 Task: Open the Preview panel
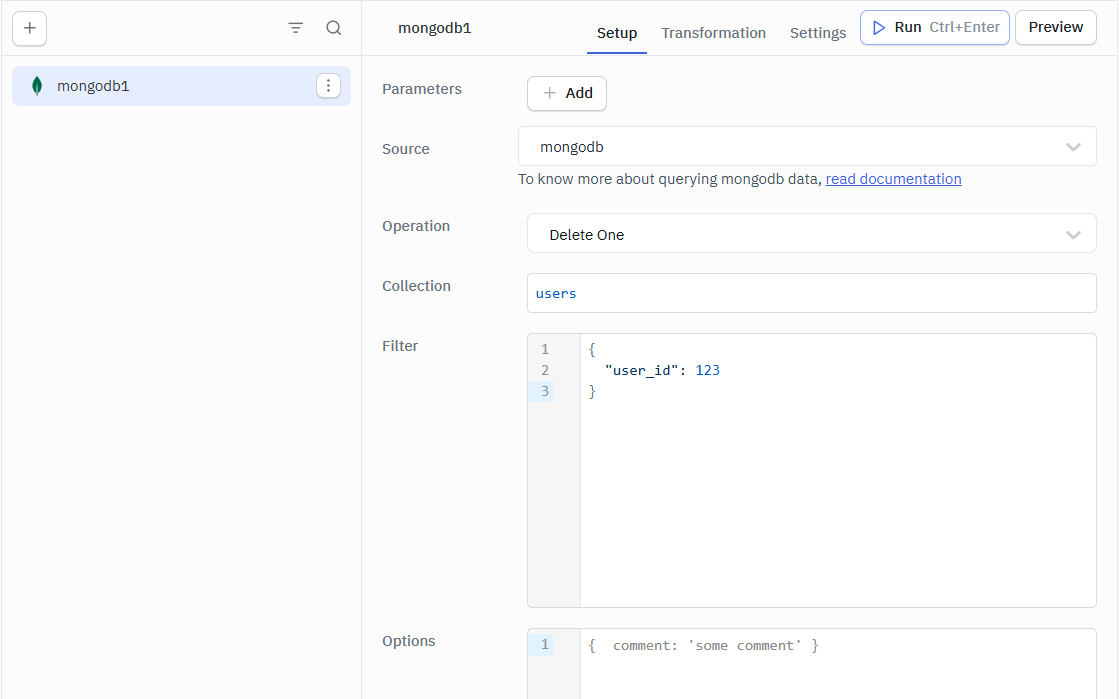[1055, 27]
